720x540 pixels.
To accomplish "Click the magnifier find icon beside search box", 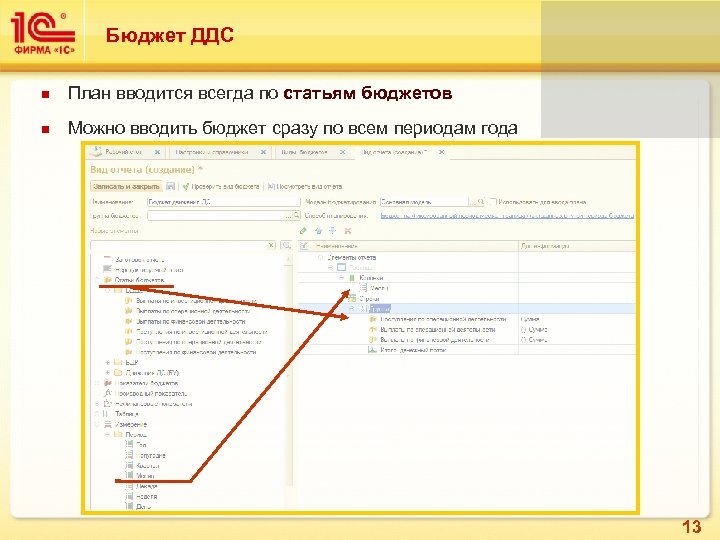I will click(287, 245).
